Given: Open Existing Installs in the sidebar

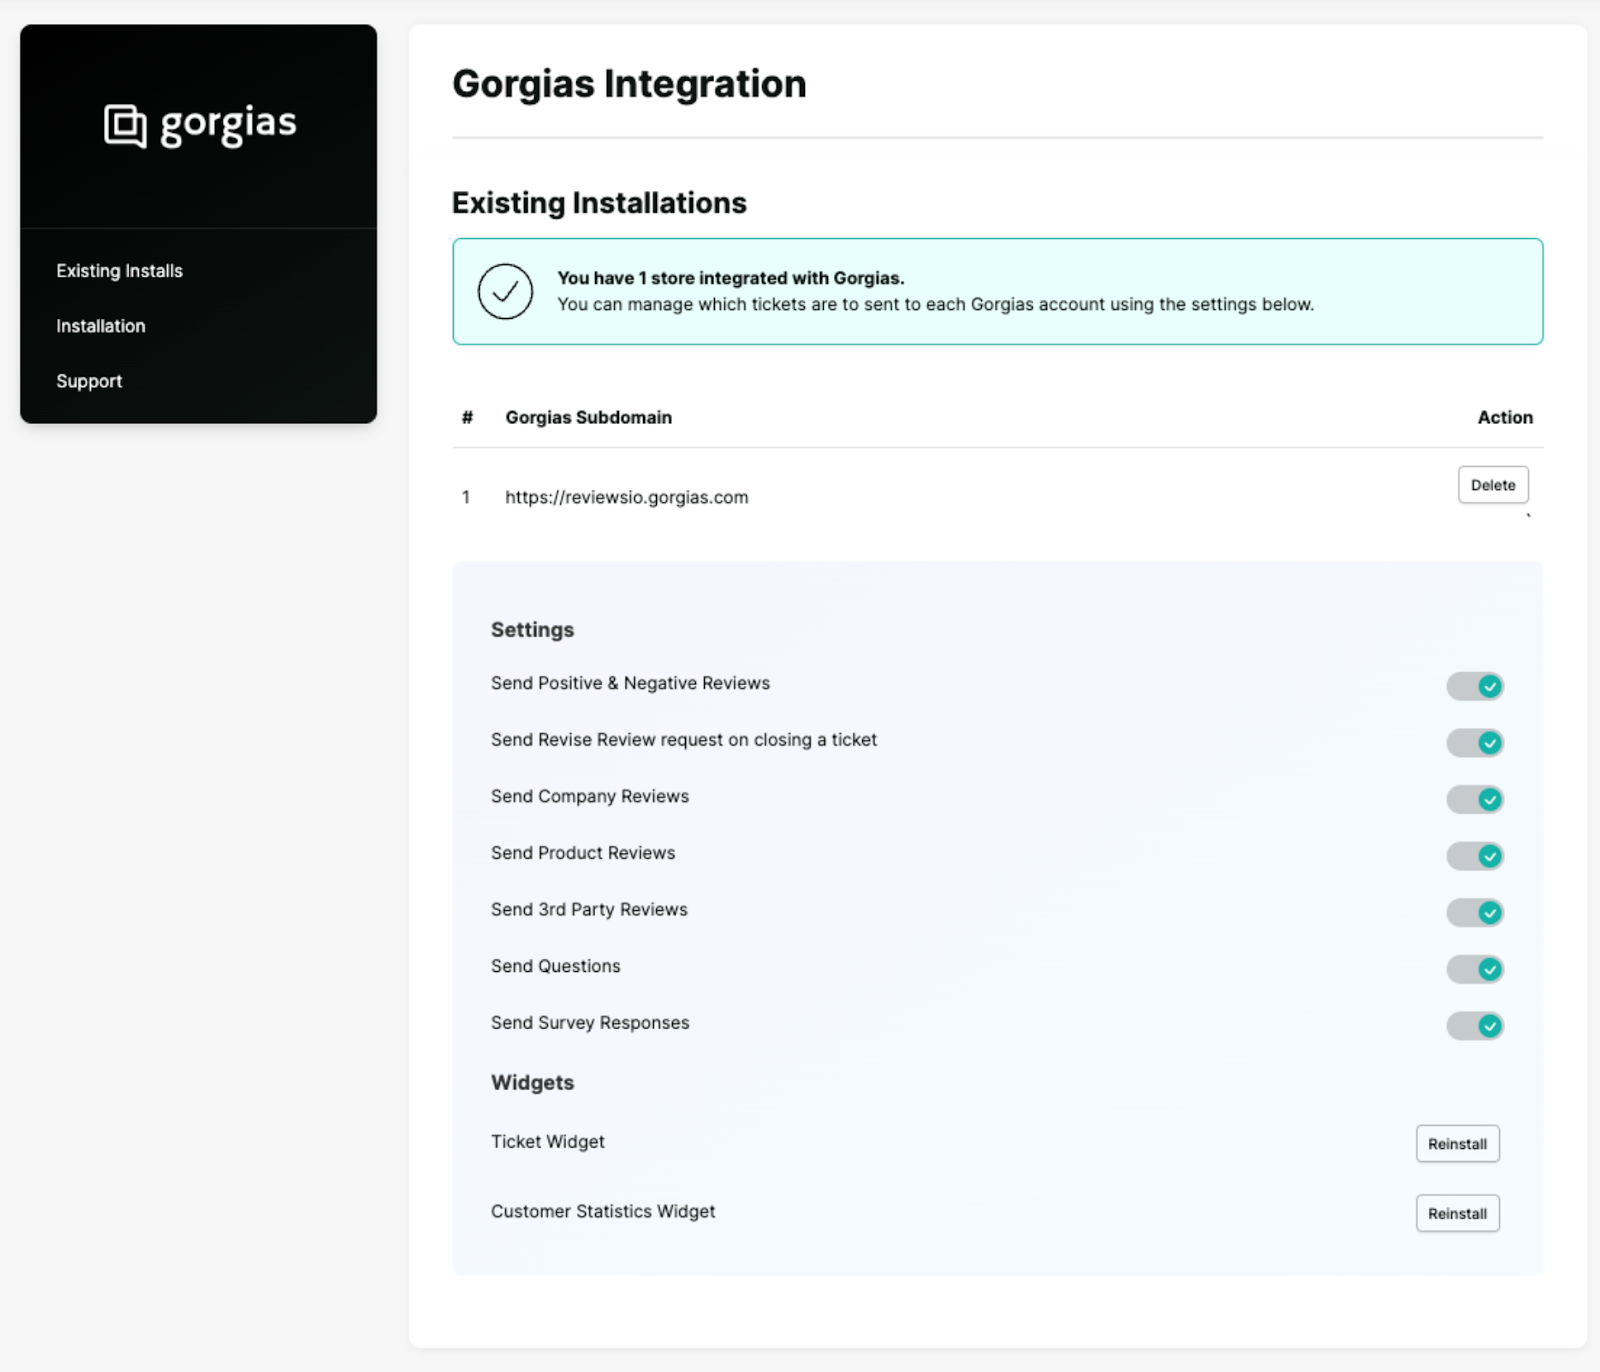Looking at the screenshot, I should [x=119, y=270].
